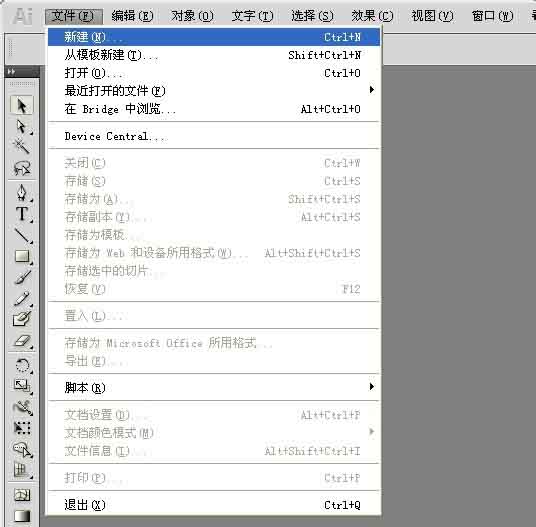536x527 pixels.
Task: Select the Rotate tool
Action: [22, 365]
